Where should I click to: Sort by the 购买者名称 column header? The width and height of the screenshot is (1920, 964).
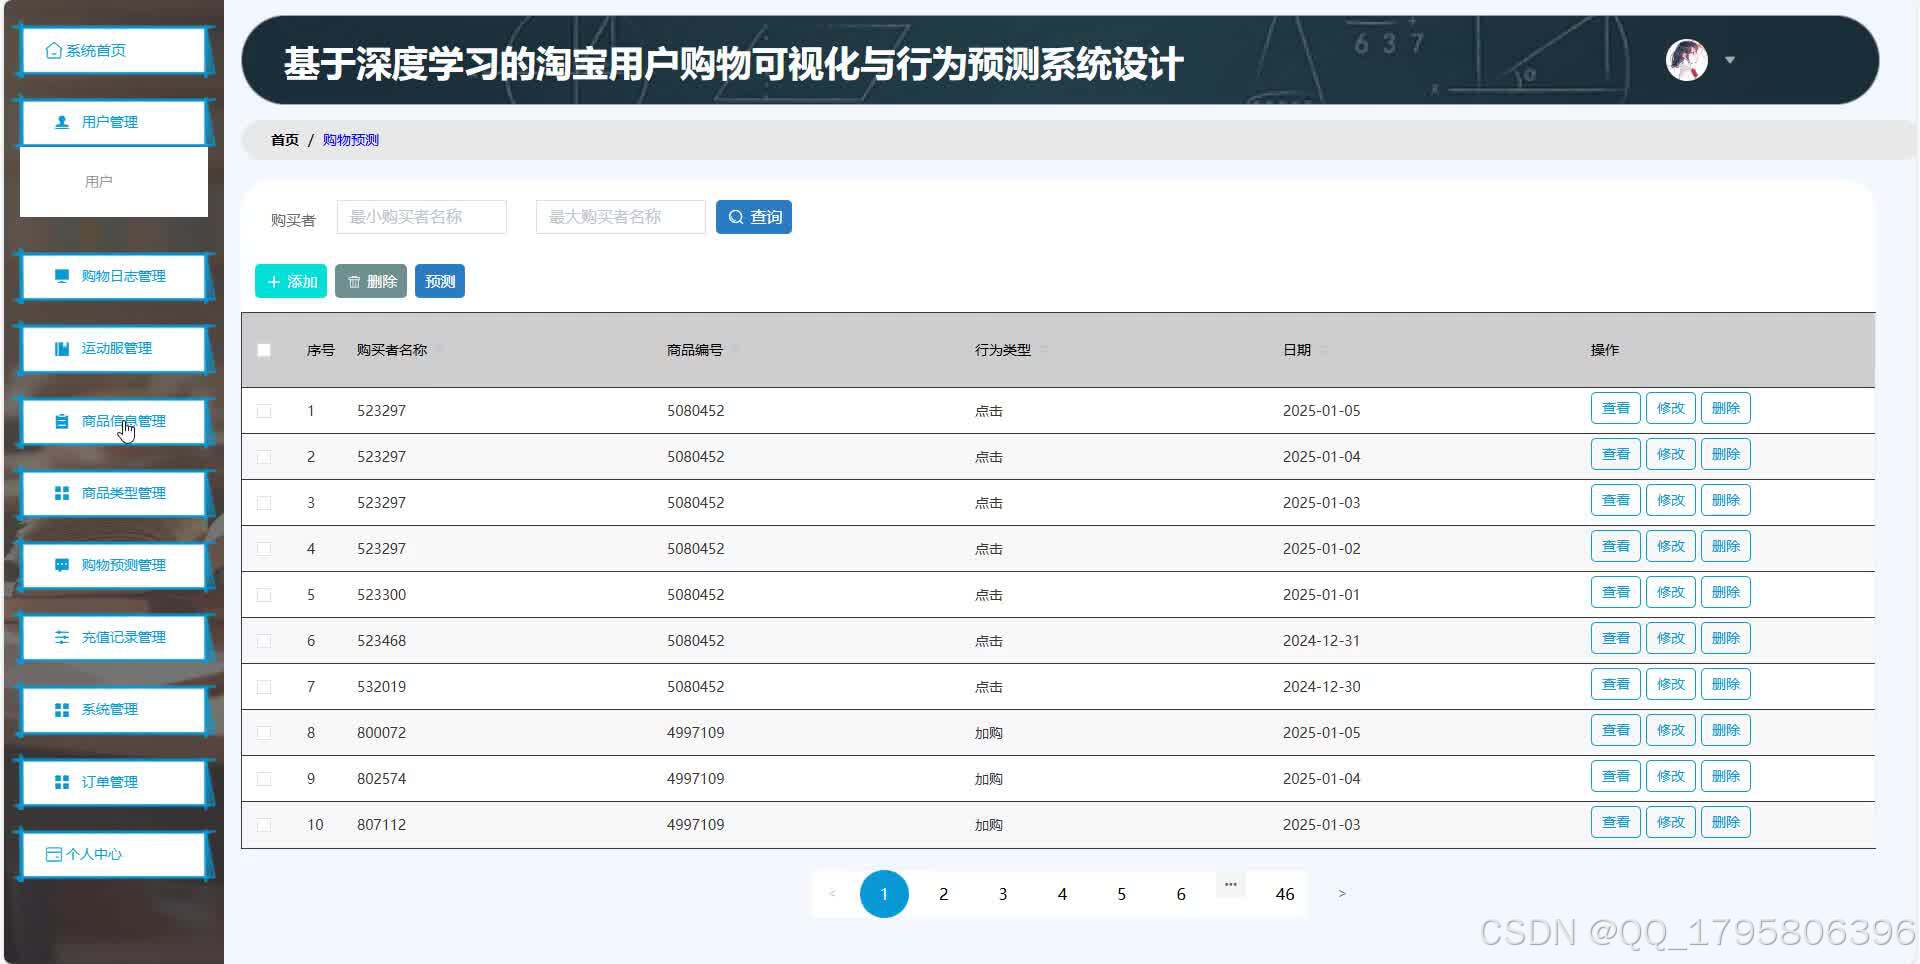tap(392, 350)
